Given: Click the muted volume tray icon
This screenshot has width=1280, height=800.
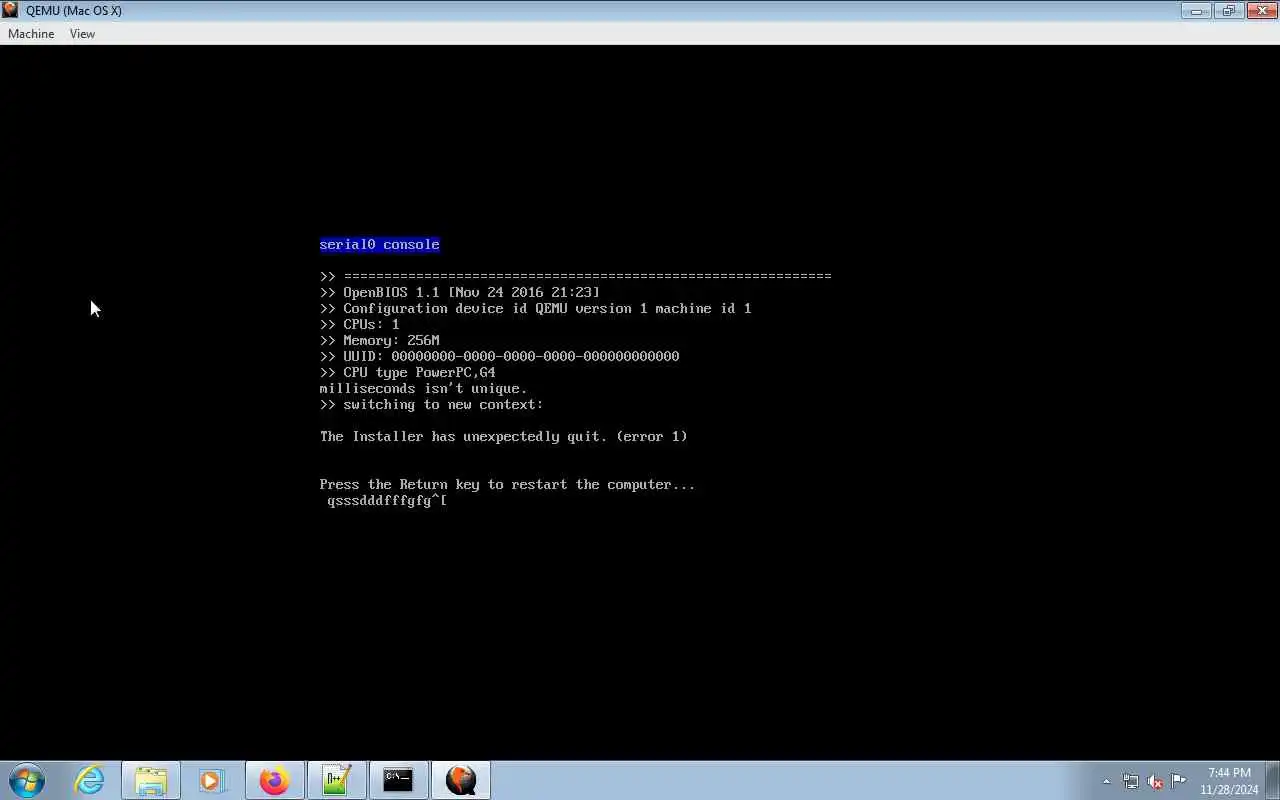Looking at the screenshot, I should 1155,781.
